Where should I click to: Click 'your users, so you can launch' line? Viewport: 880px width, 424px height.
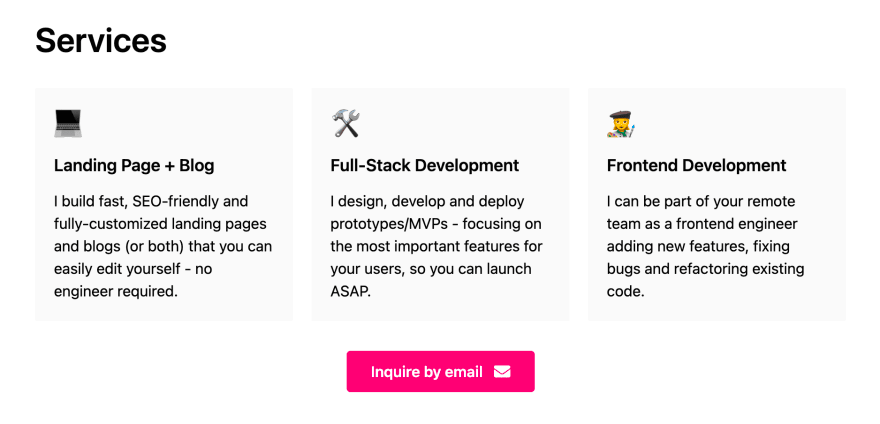(x=431, y=269)
